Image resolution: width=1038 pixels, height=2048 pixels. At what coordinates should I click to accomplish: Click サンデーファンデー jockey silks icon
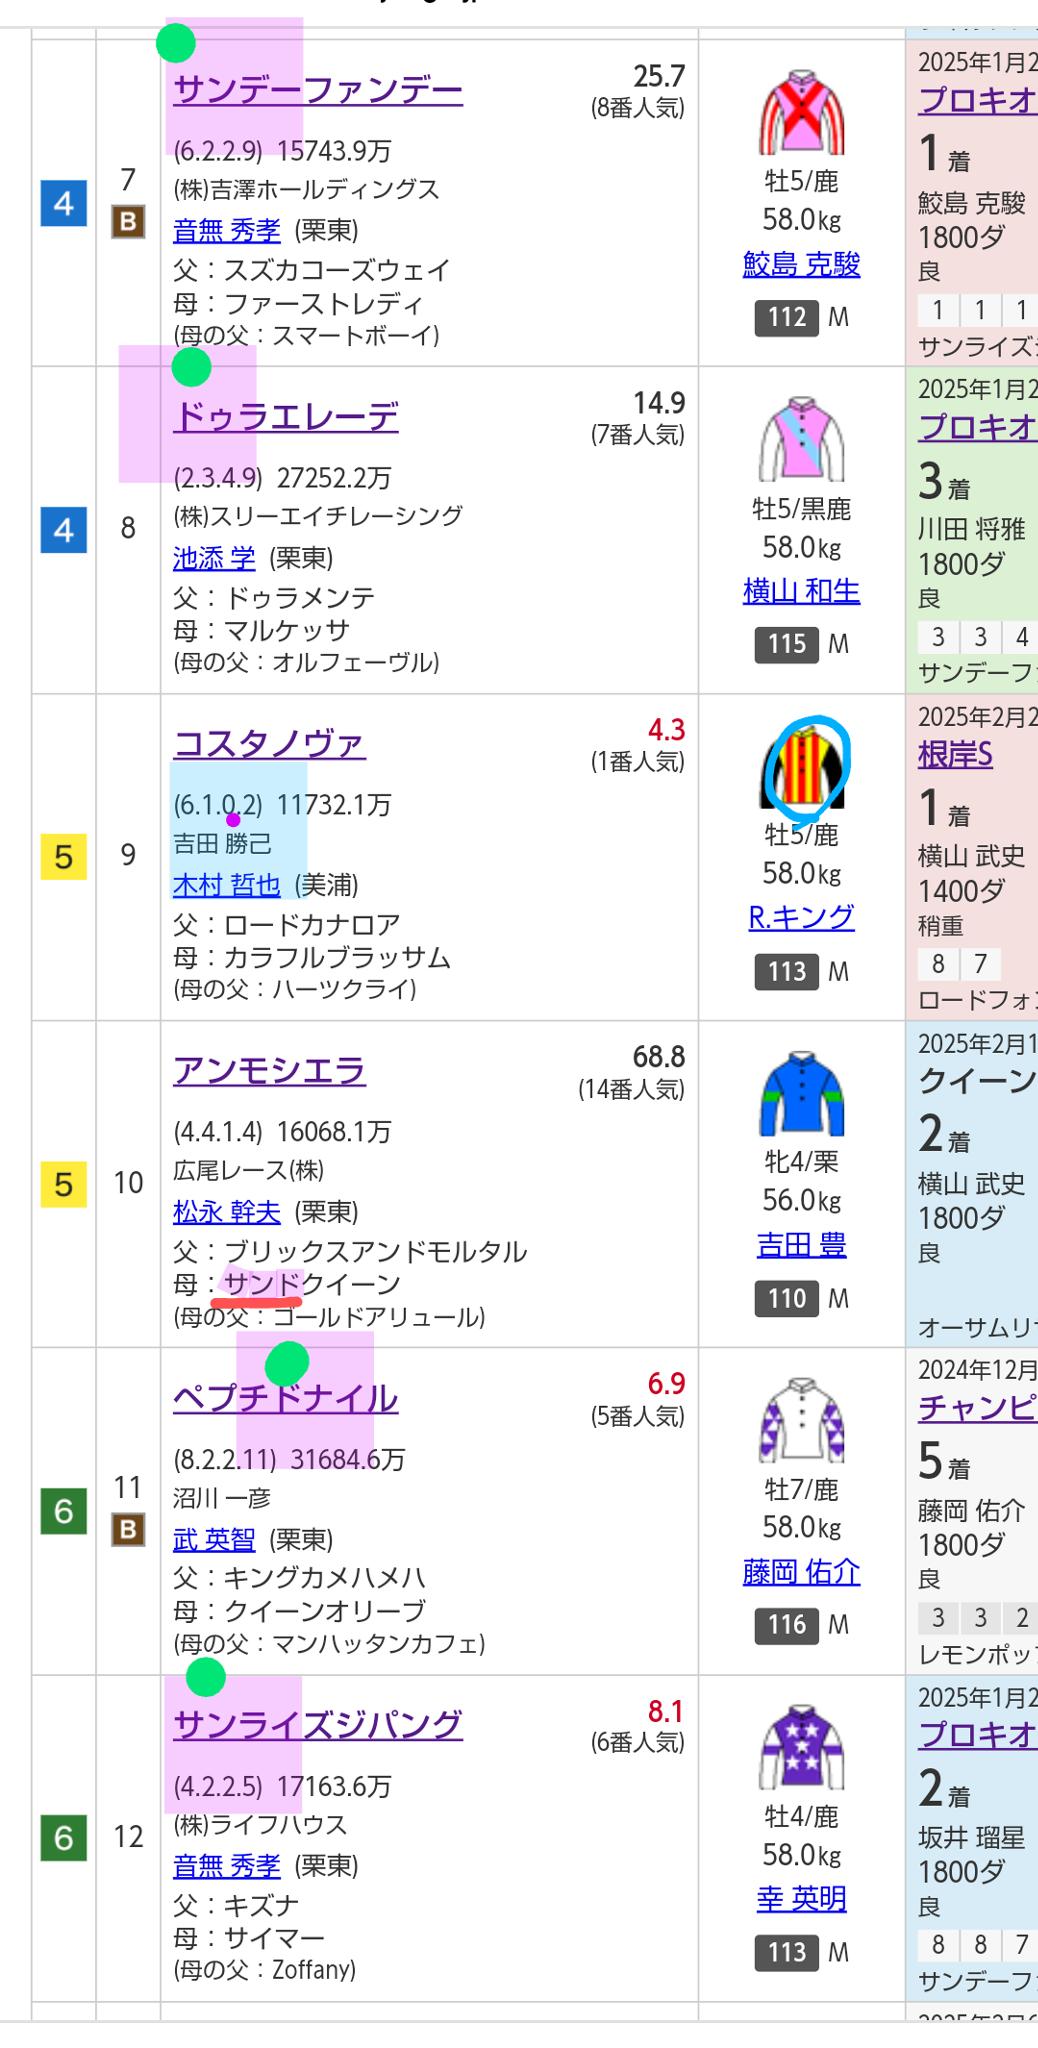tap(801, 113)
